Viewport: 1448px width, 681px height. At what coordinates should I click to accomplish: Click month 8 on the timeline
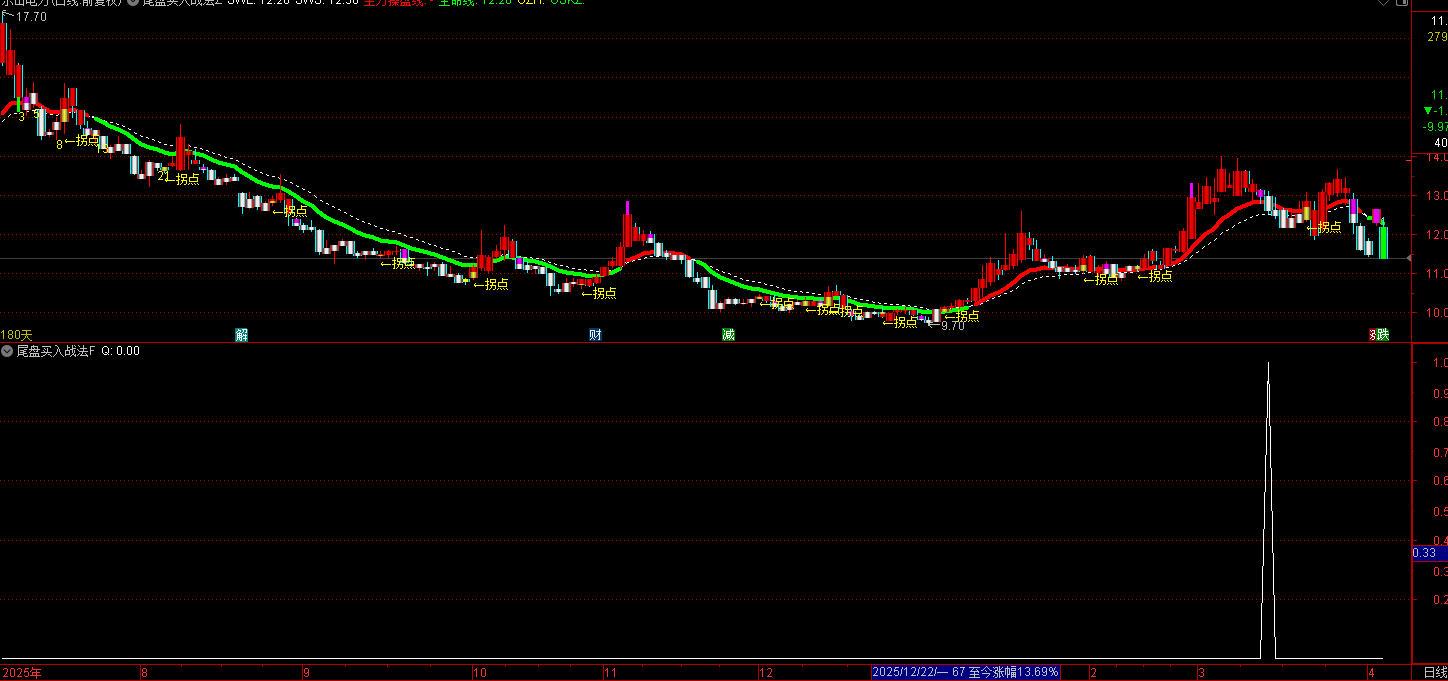click(145, 673)
